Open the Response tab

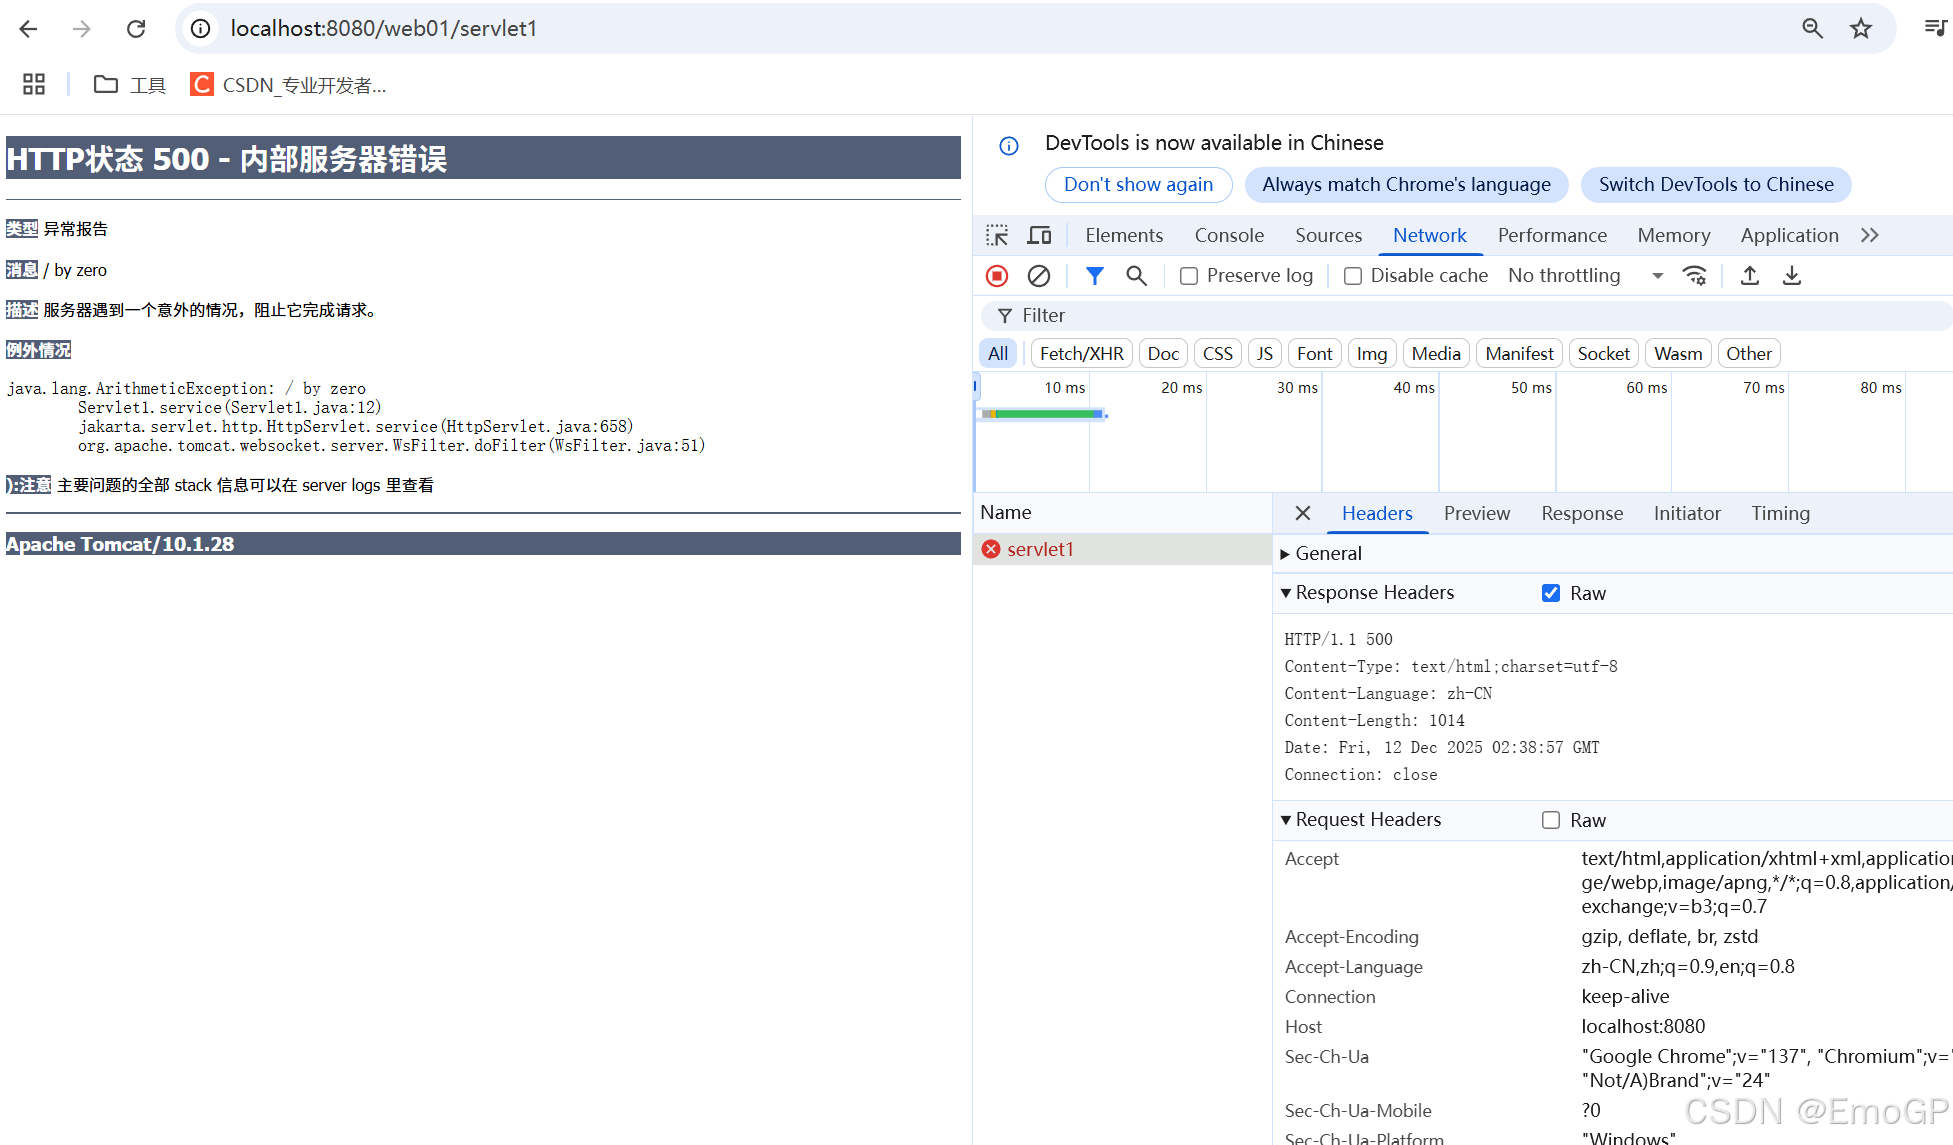pyautogui.click(x=1582, y=513)
